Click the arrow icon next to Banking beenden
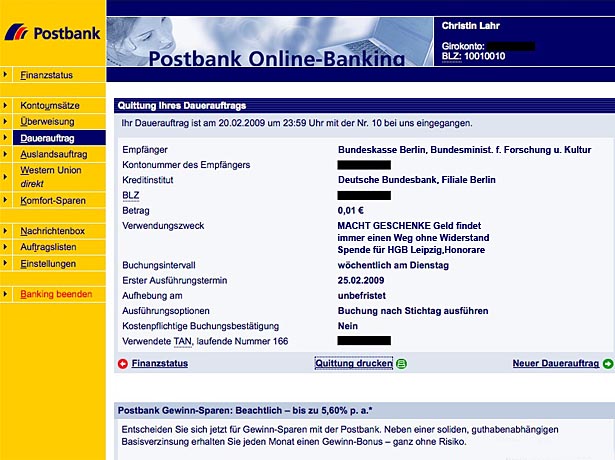Viewport: 615px width, 460px height. [7, 294]
